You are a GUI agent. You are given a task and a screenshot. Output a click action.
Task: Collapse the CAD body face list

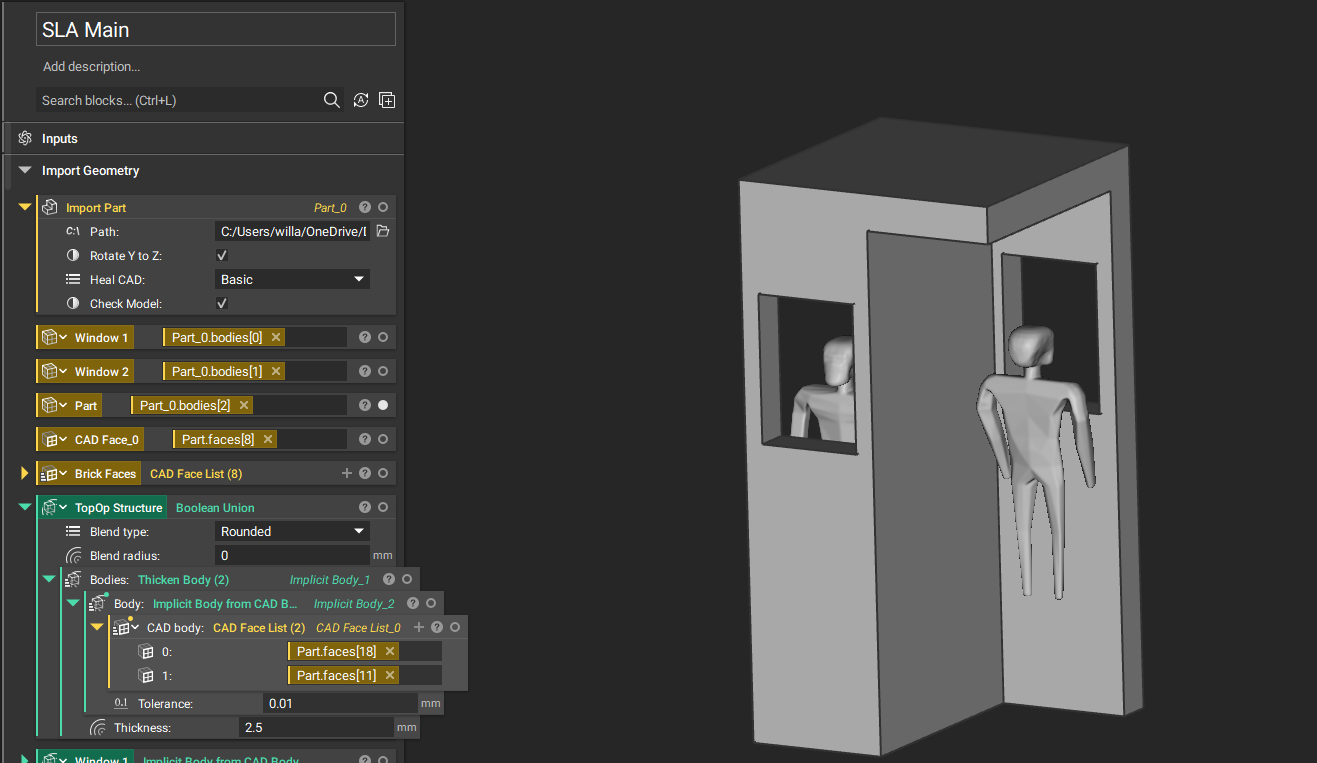[97, 627]
